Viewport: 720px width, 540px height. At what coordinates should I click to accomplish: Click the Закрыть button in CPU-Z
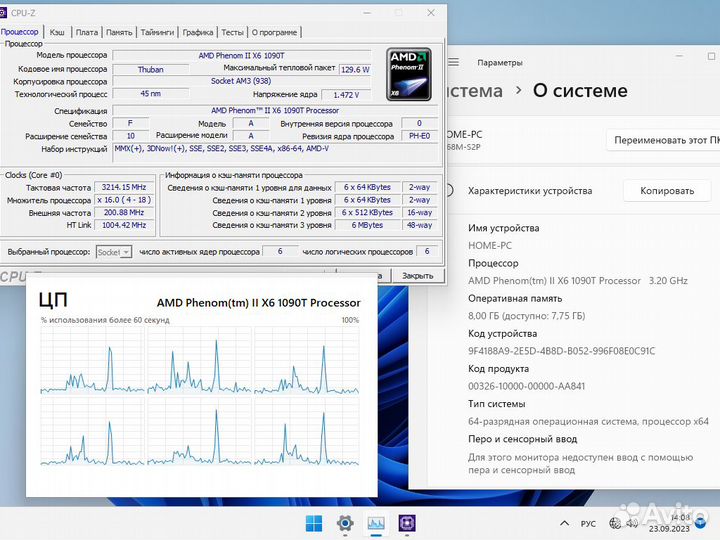pyautogui.click(x=417, y=276)
